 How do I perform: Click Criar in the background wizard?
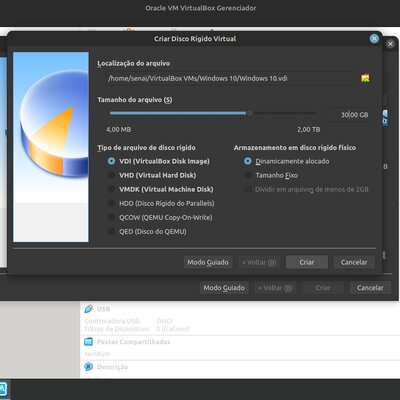(323, 288)
